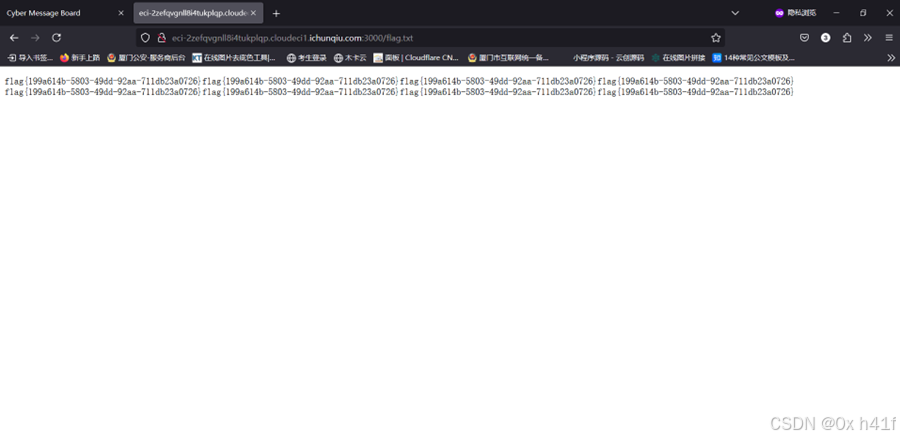This screenshot has width=900, height=439.
Task: Minimize the Firefox window
Action: (836, 13)
